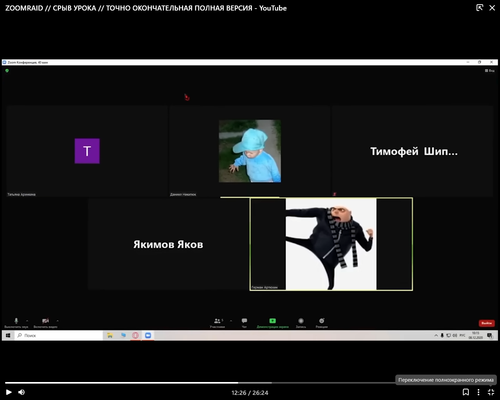Viewport: 500px width, 400px height.
Task: Close the video player overlay
Action: click(492, 8)
